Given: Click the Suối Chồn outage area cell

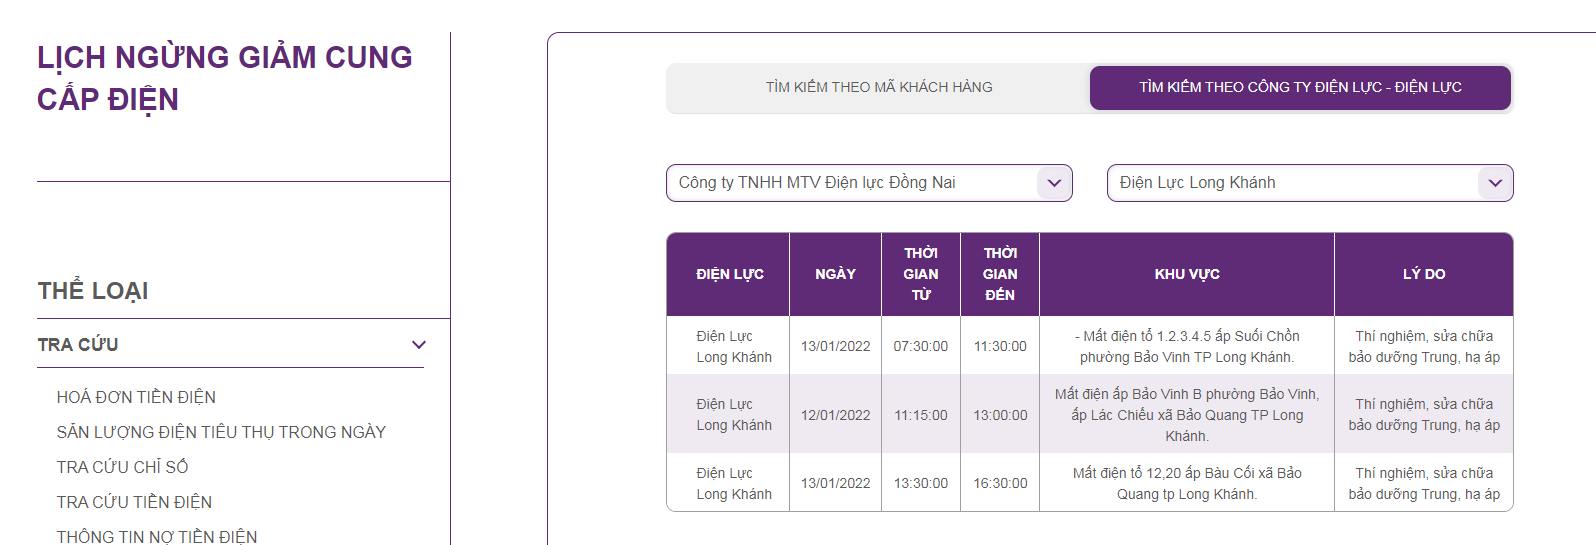Looking at the screenshot, I should pos(1187,346).
